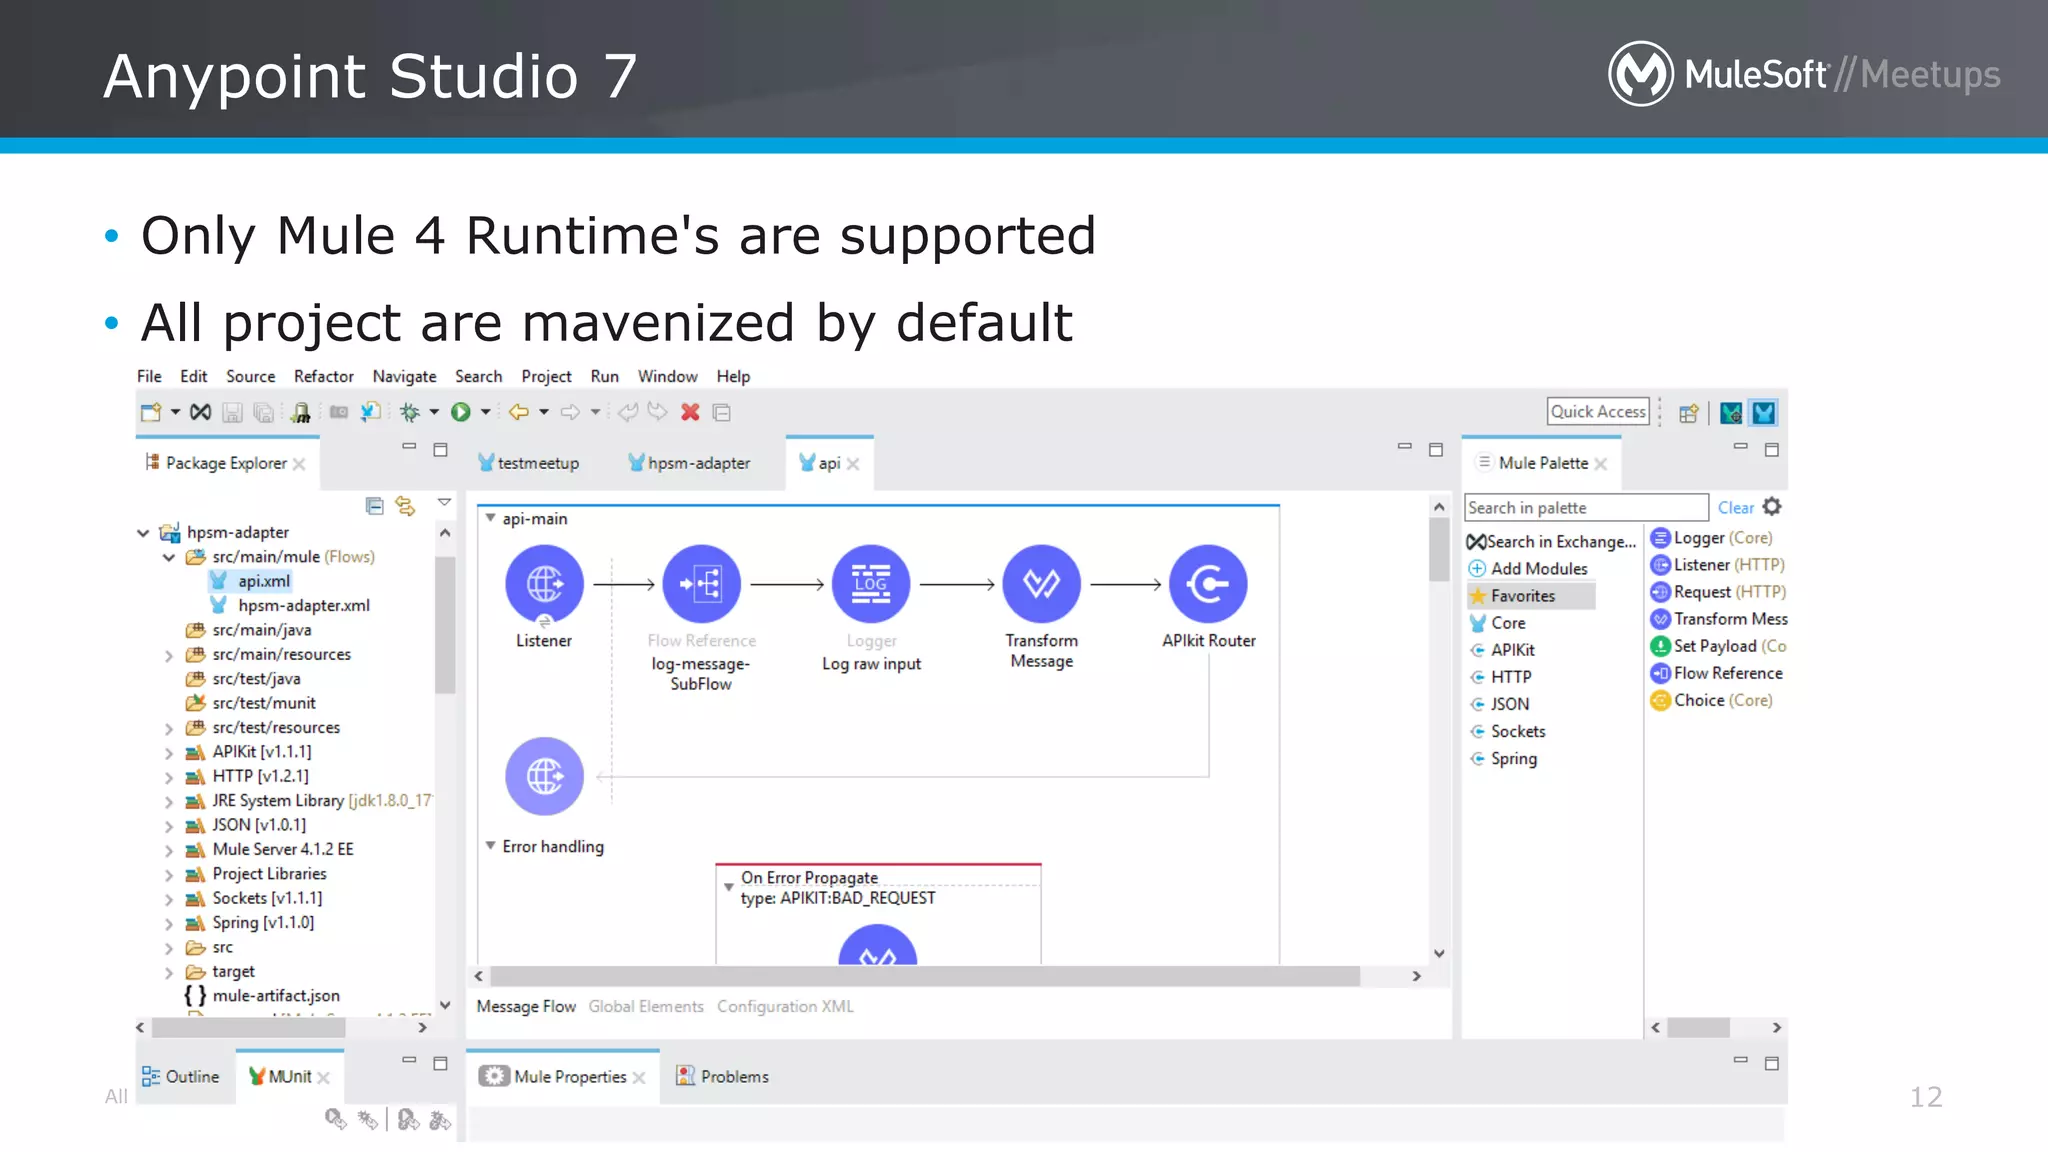The width and height of the screenshot is (2048, 1152).
Task: Select Request (HTTP) in Mule Palette
Action: 1717,592
